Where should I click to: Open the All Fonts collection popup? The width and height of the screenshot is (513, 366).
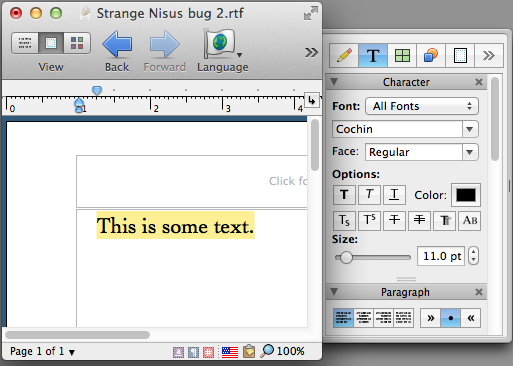click(422, 106)
